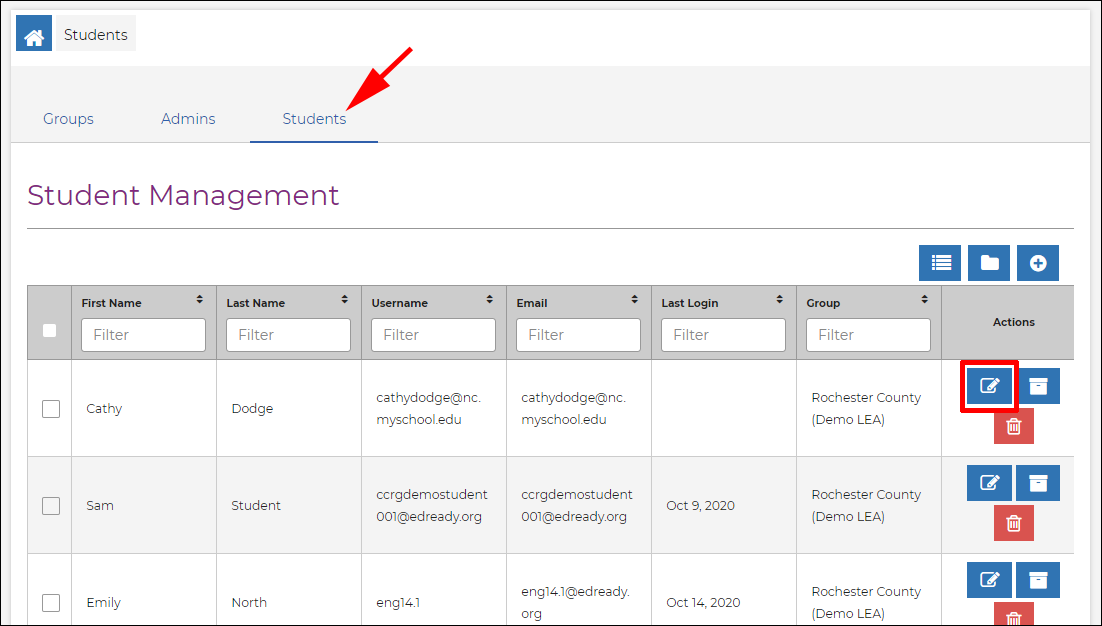The width and height of the screenshot is (1102, 626).
Task: Click the list view icon button
Action: [940, 263]
